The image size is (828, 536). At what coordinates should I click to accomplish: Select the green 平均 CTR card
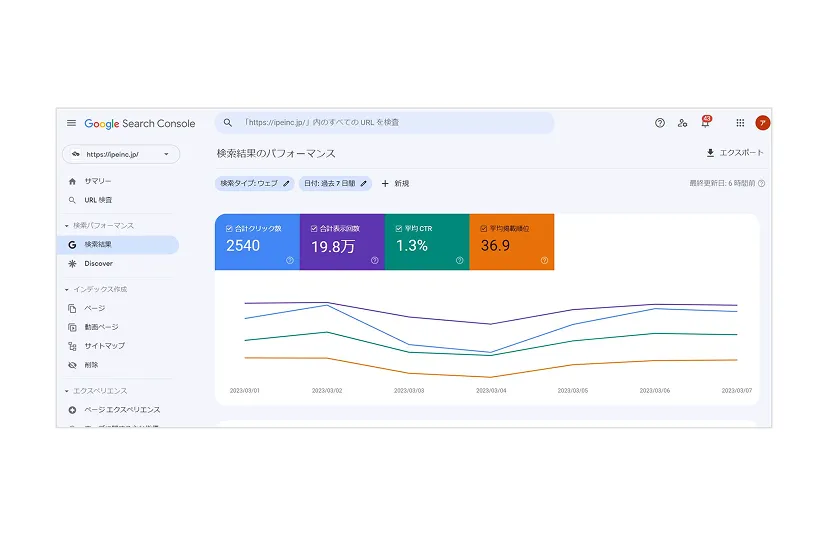426,241
